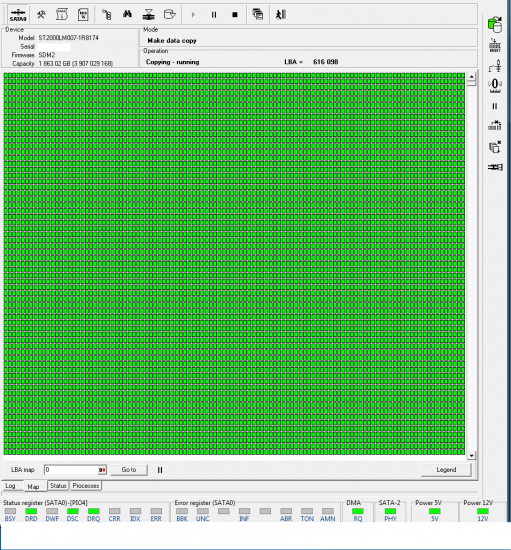
Task: Click the pause icon in right sidebar
Action: click(x=495, y=106)
